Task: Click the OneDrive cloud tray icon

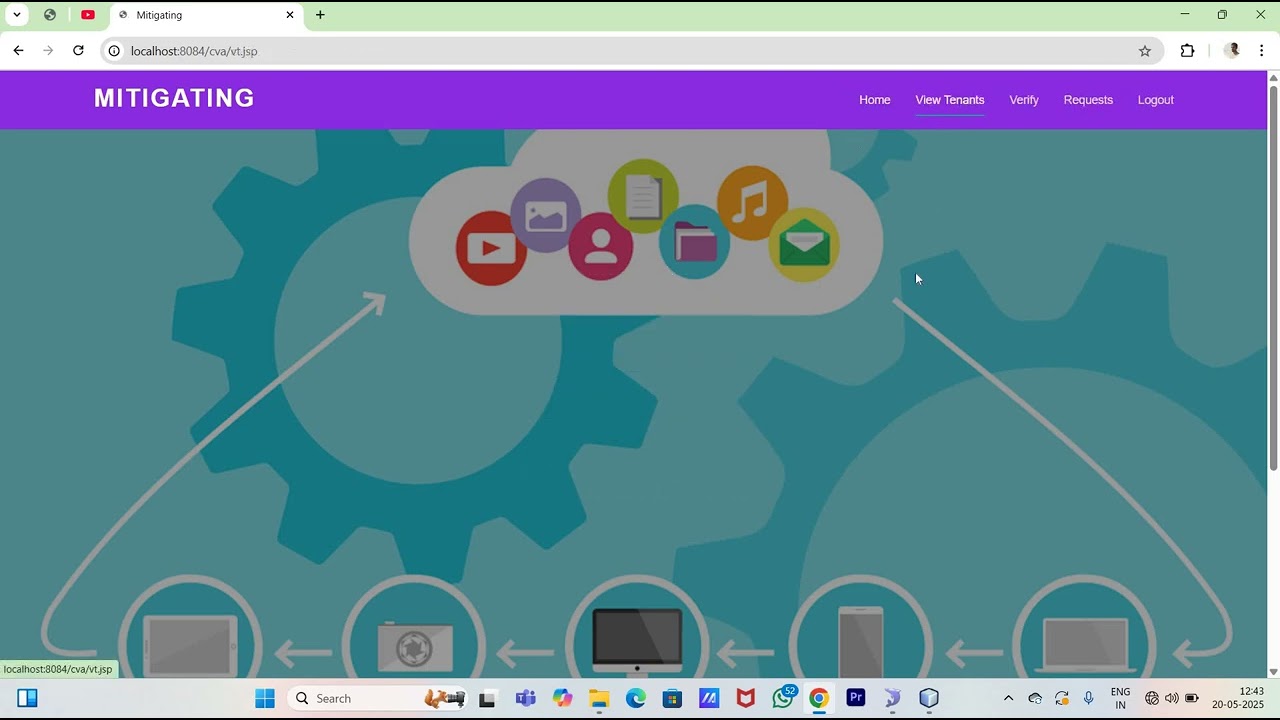Action: [1035, 698]
